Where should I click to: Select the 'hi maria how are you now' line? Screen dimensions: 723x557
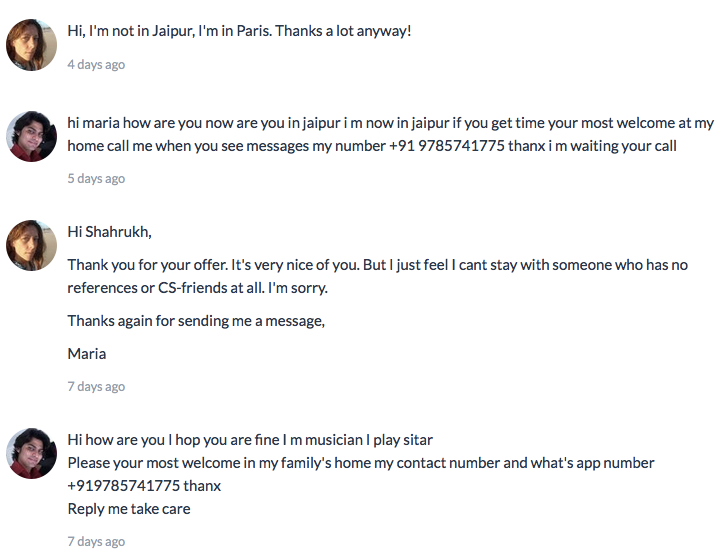(391, 123)
